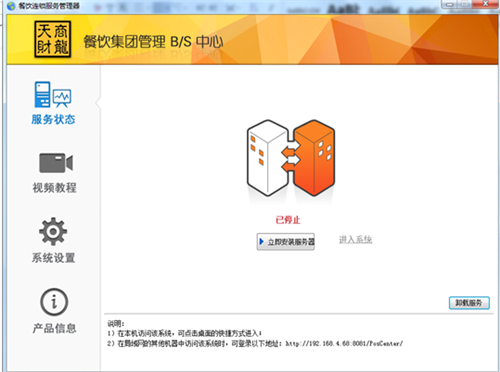500x372 pixels.
Task: Click instruction line 1 about desktop shortcut
Action: pos(184,333)
